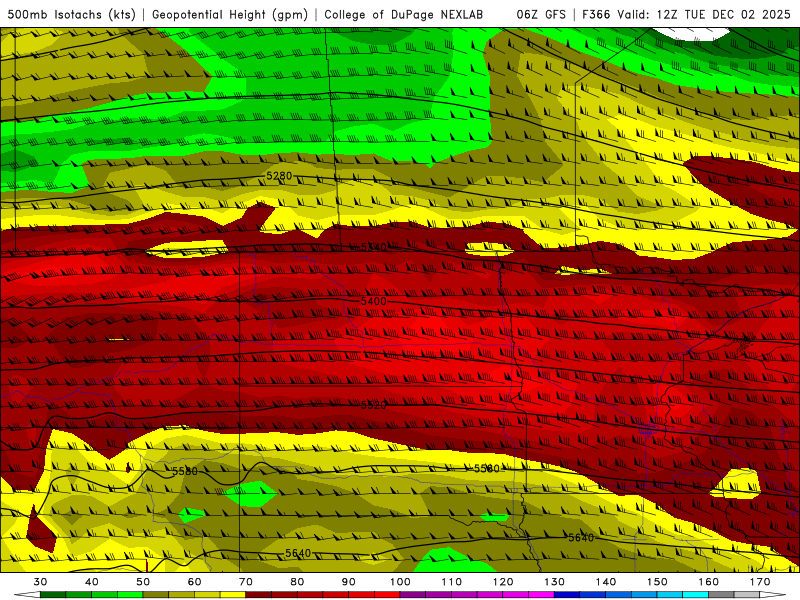Click the 110 value on color scale
Screen dimensions: 800x600
click(452, 582)
